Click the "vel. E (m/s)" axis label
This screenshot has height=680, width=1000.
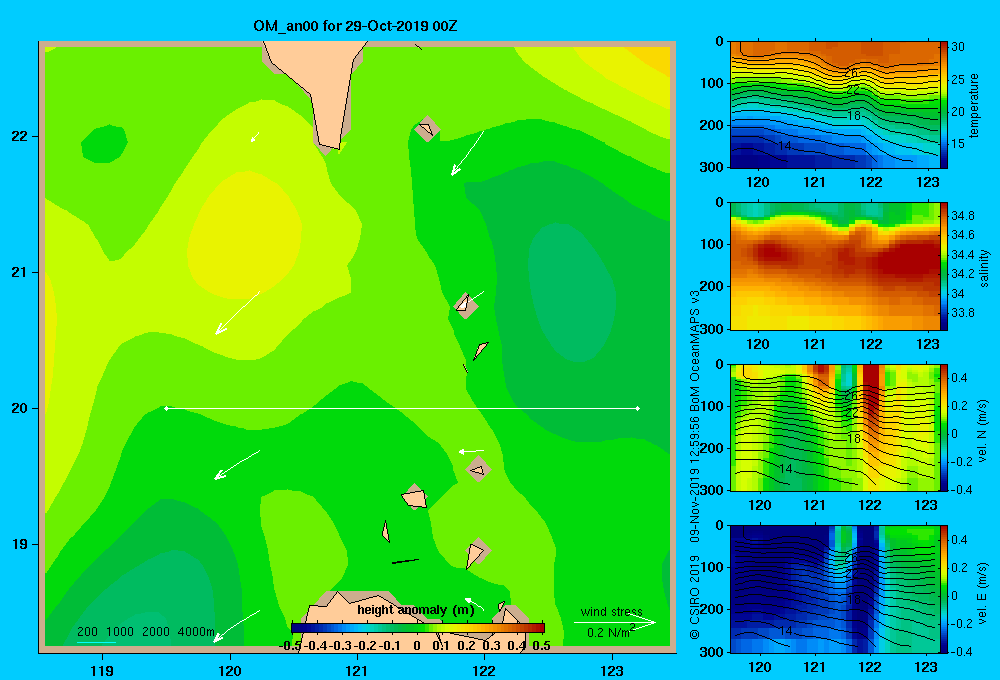pyautogui.click(x=983, y=593)
